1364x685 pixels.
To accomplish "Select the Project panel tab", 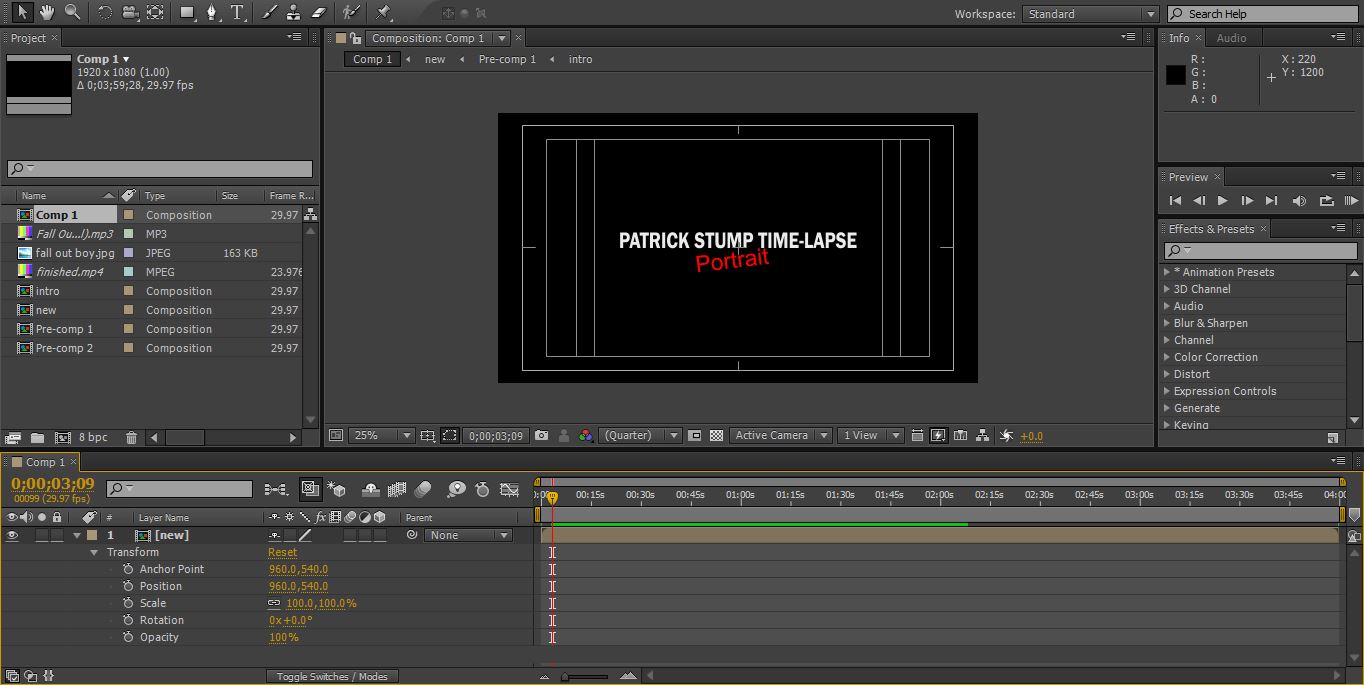I will click(28, 38).
